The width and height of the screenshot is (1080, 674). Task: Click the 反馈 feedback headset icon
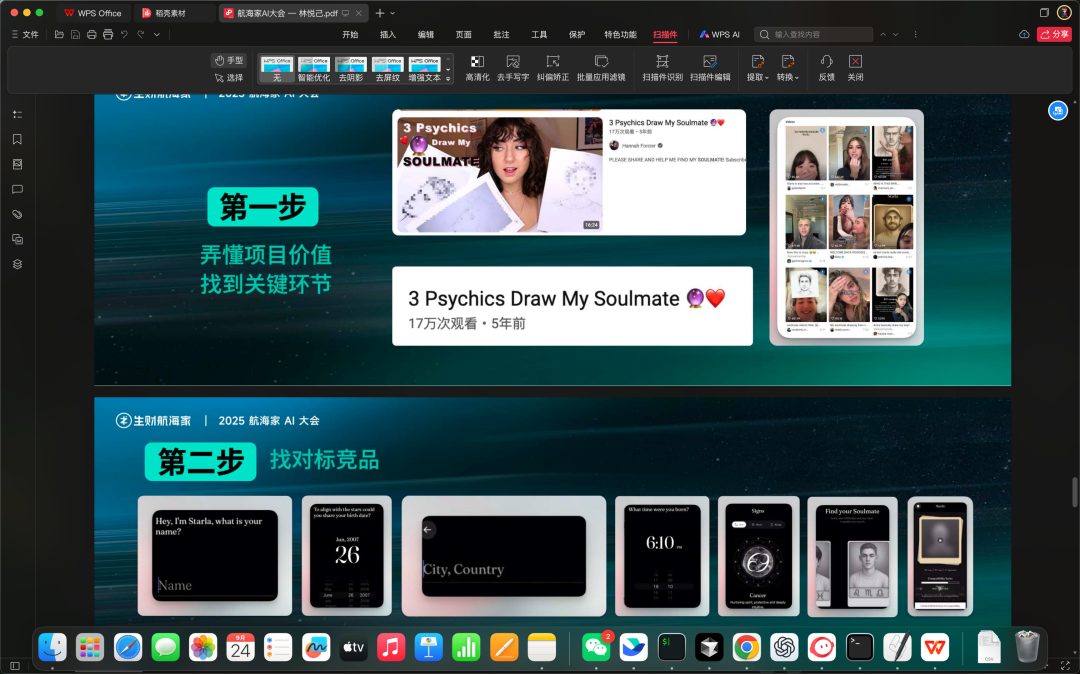pos(826,68)
